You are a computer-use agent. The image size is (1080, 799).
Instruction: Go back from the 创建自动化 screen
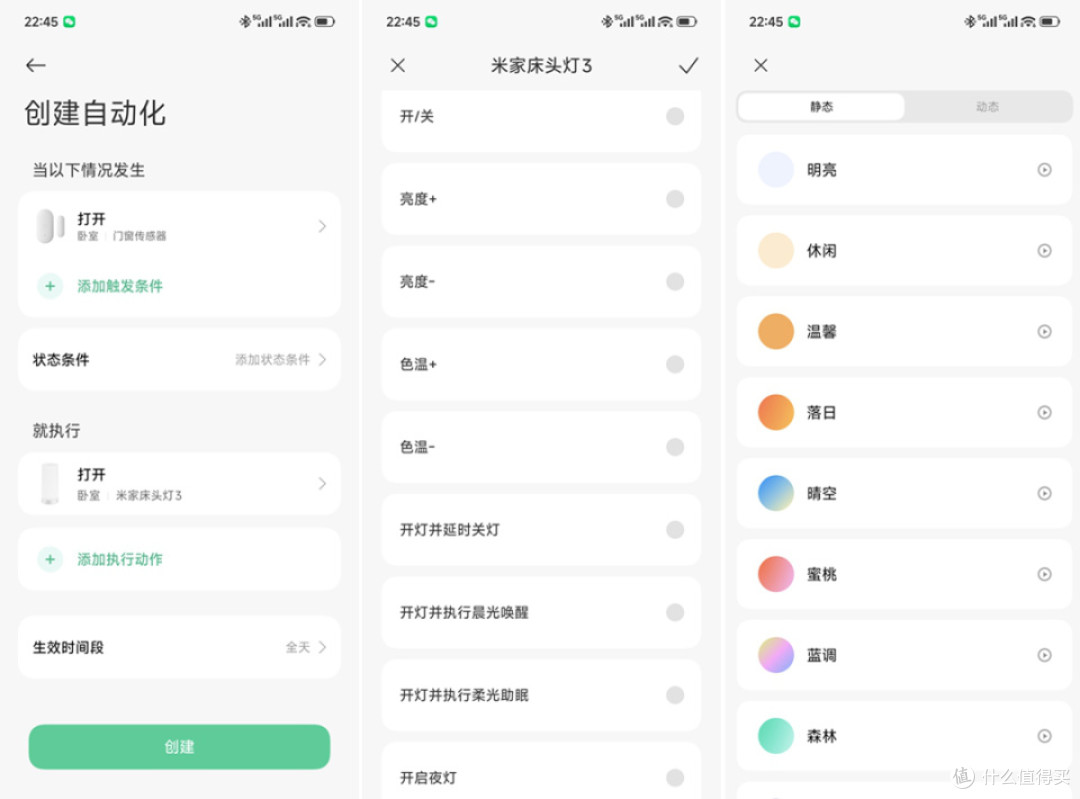point(36,65)
